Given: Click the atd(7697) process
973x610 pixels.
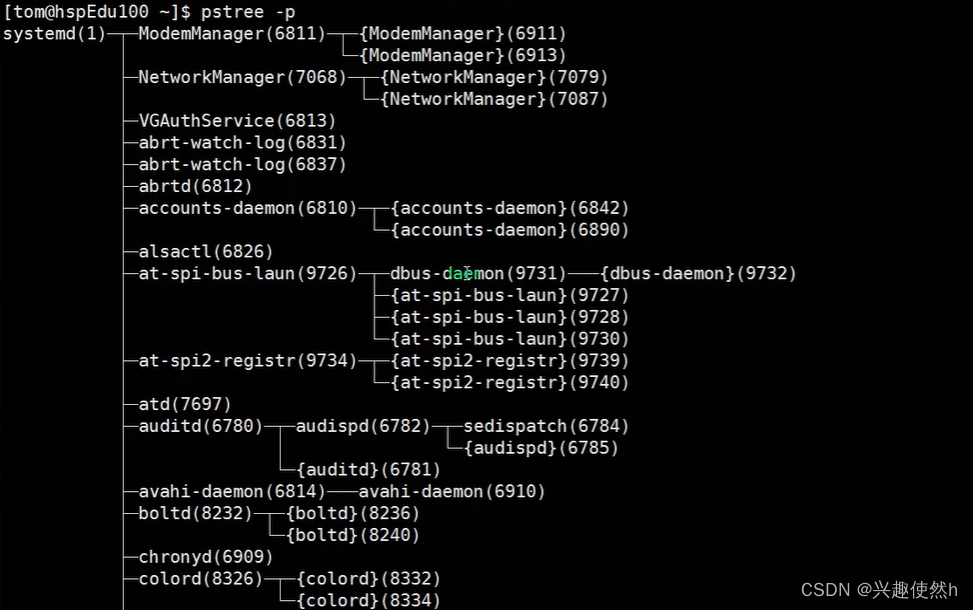Looking at the screenshot, I should coord(185,405).
